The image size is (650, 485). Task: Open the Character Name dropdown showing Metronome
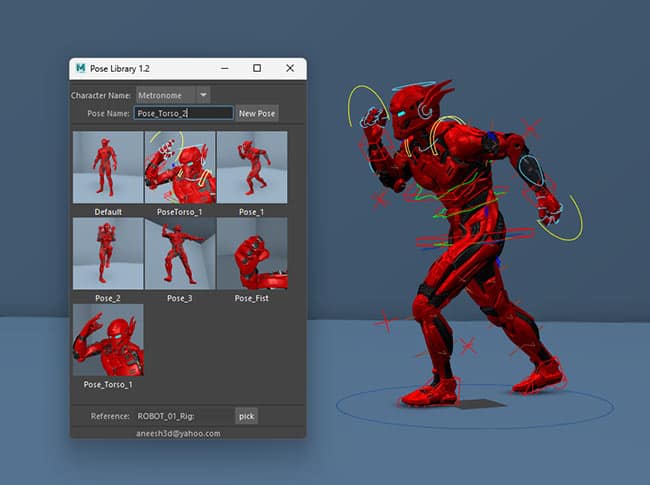[172, 95]
